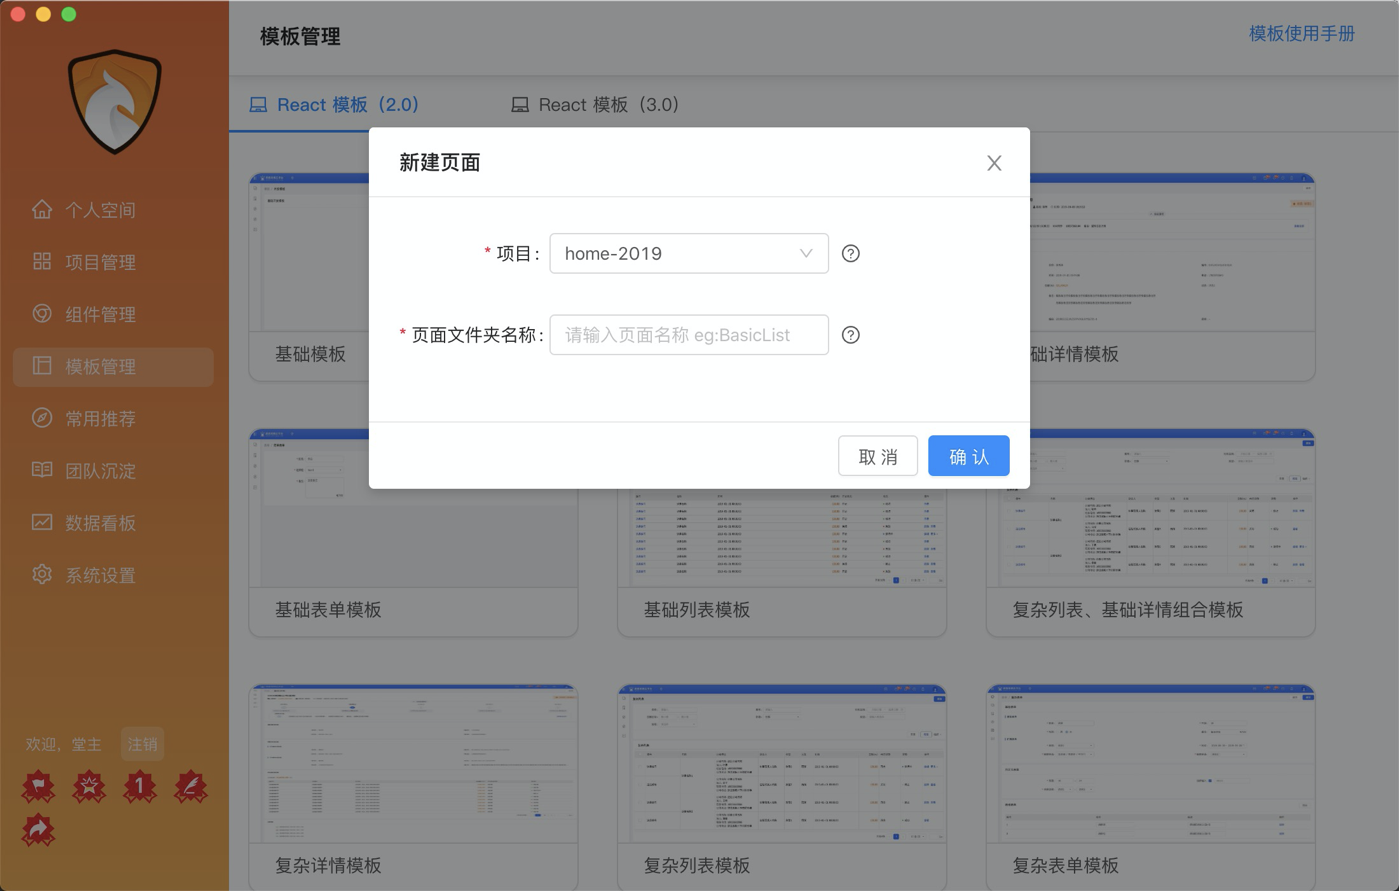Click the number 1 badge icon
Image resolution: width=1399 pixels, height=891 pixels.
(x=140, y=787)
